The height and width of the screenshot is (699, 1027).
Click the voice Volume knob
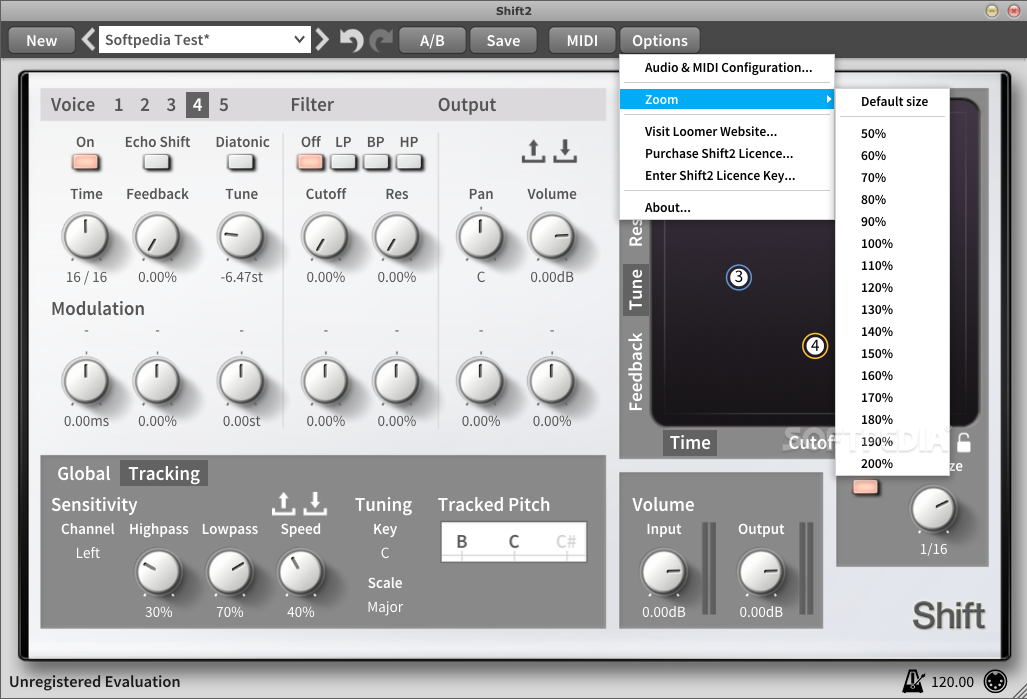click(x=551, y=236)
